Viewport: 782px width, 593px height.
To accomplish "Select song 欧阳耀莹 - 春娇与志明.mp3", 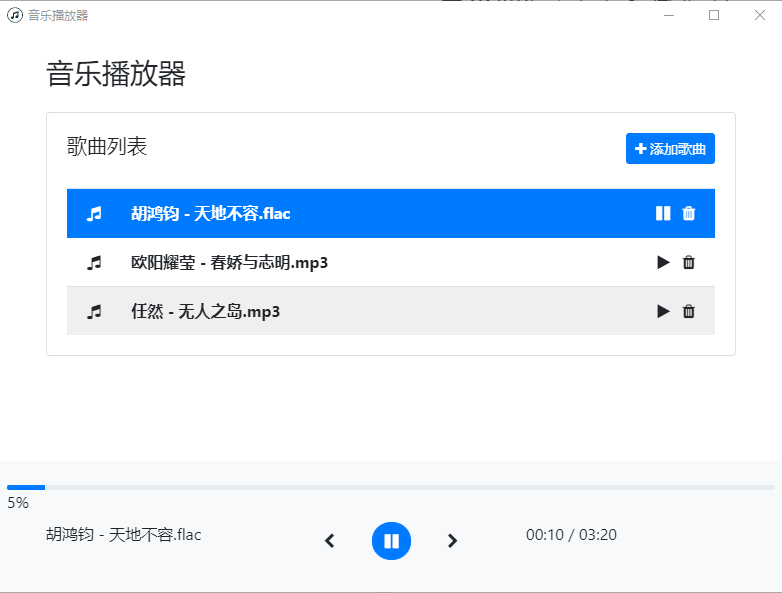I will pyautogui.click(x=391, y=262).
